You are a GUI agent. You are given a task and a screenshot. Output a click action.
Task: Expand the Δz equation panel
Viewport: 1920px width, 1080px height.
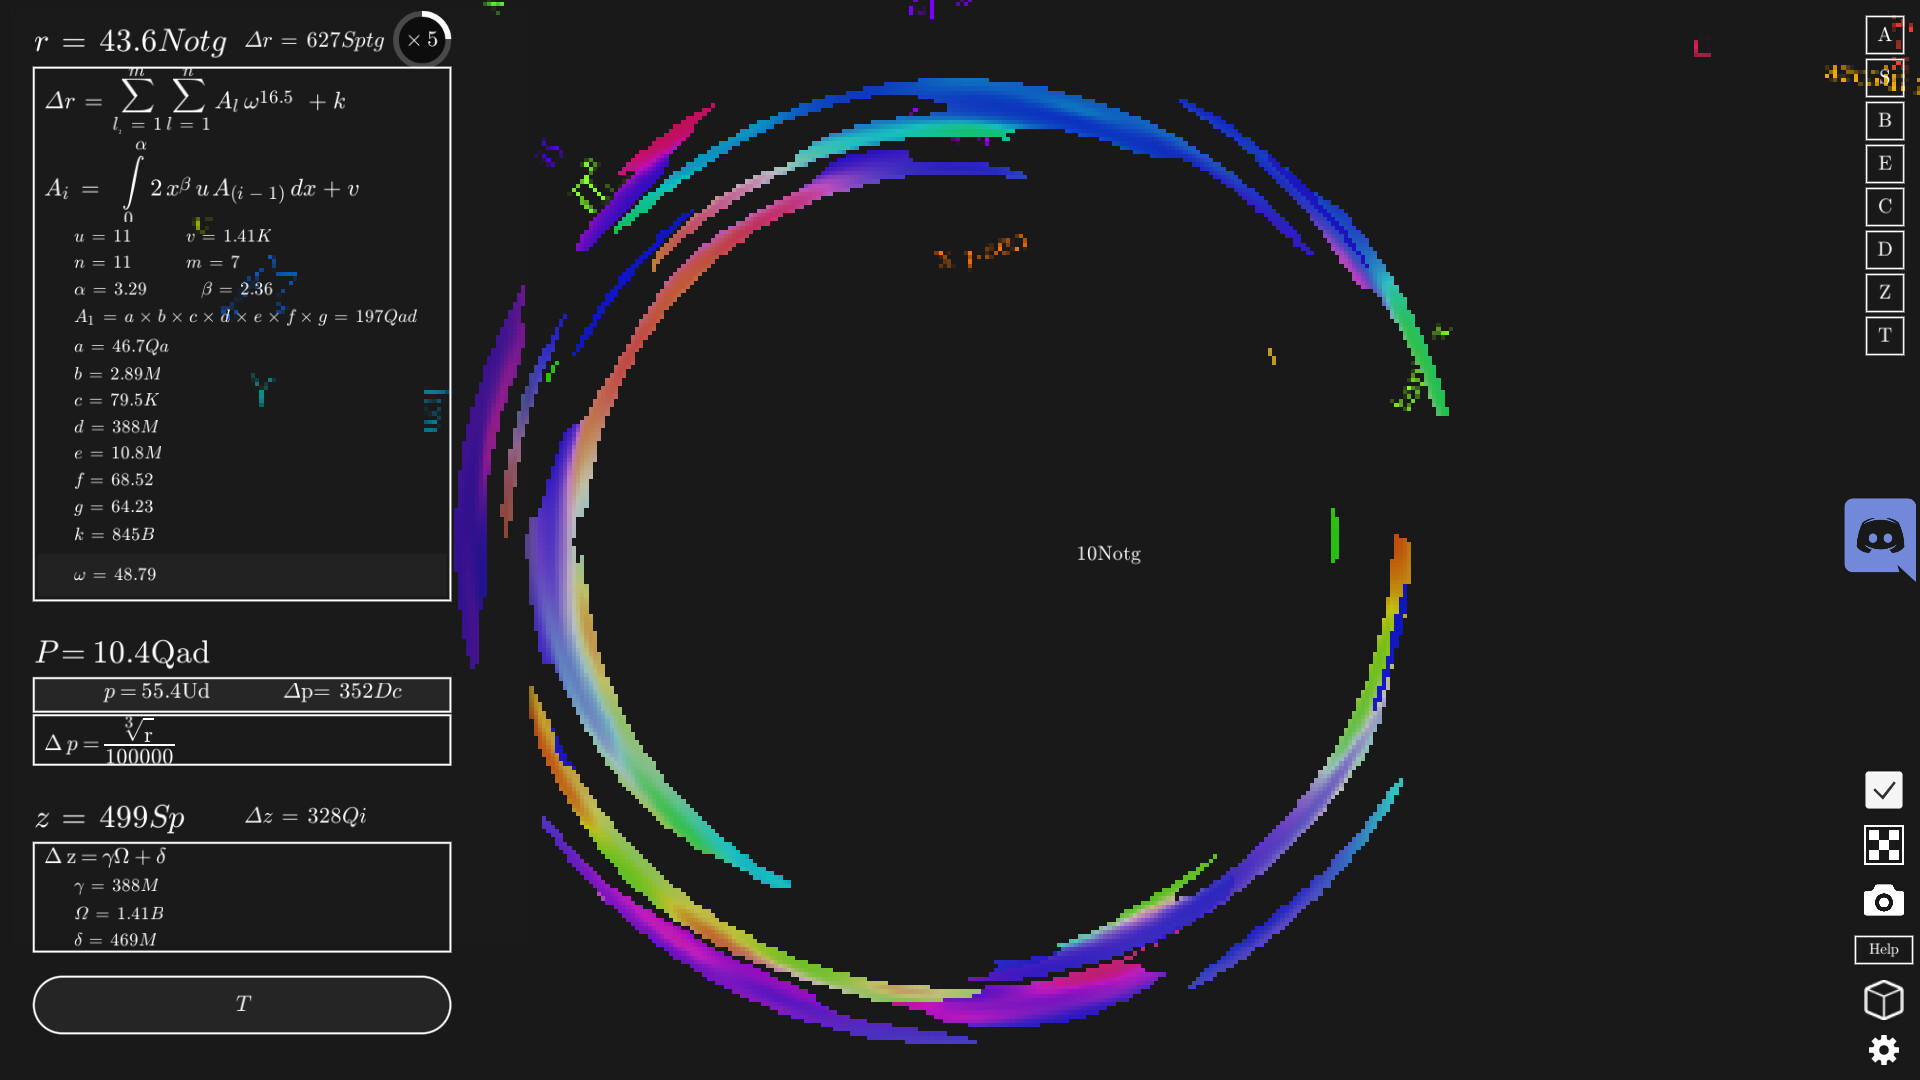(x=242, y=897)
